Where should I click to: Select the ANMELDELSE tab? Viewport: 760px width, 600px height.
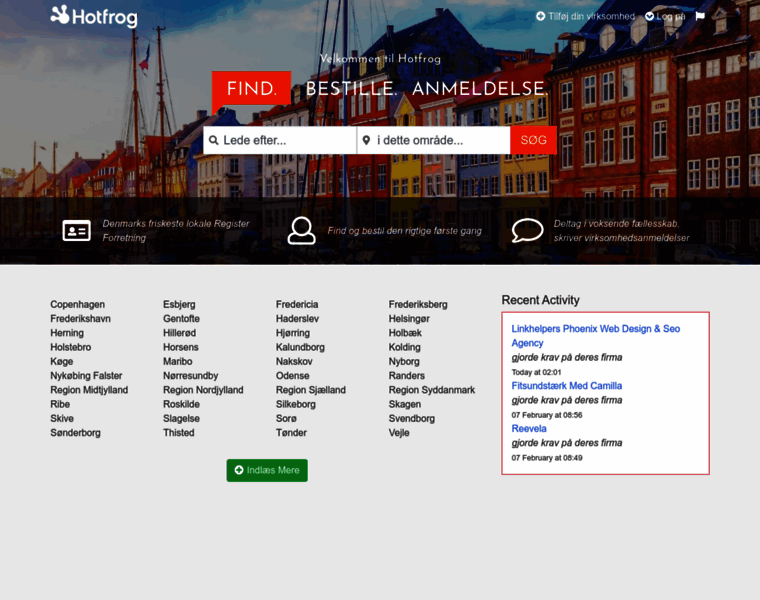[x=480, y=89]
